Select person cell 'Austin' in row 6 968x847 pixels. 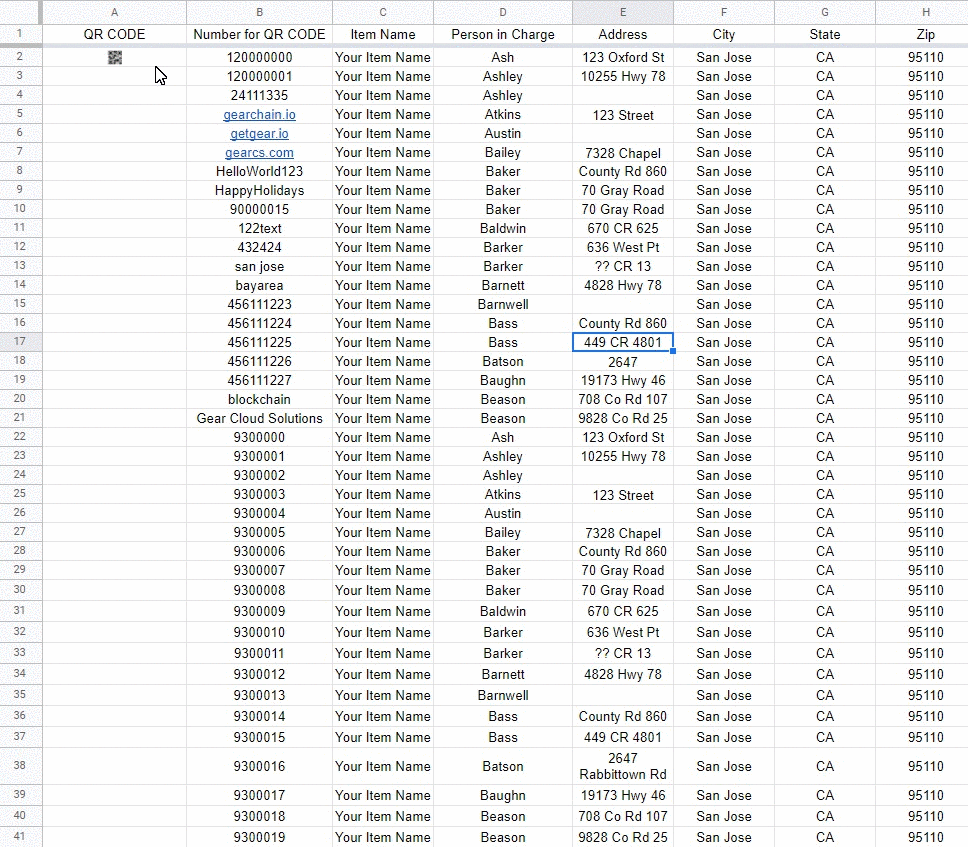[x=503, y=134]
